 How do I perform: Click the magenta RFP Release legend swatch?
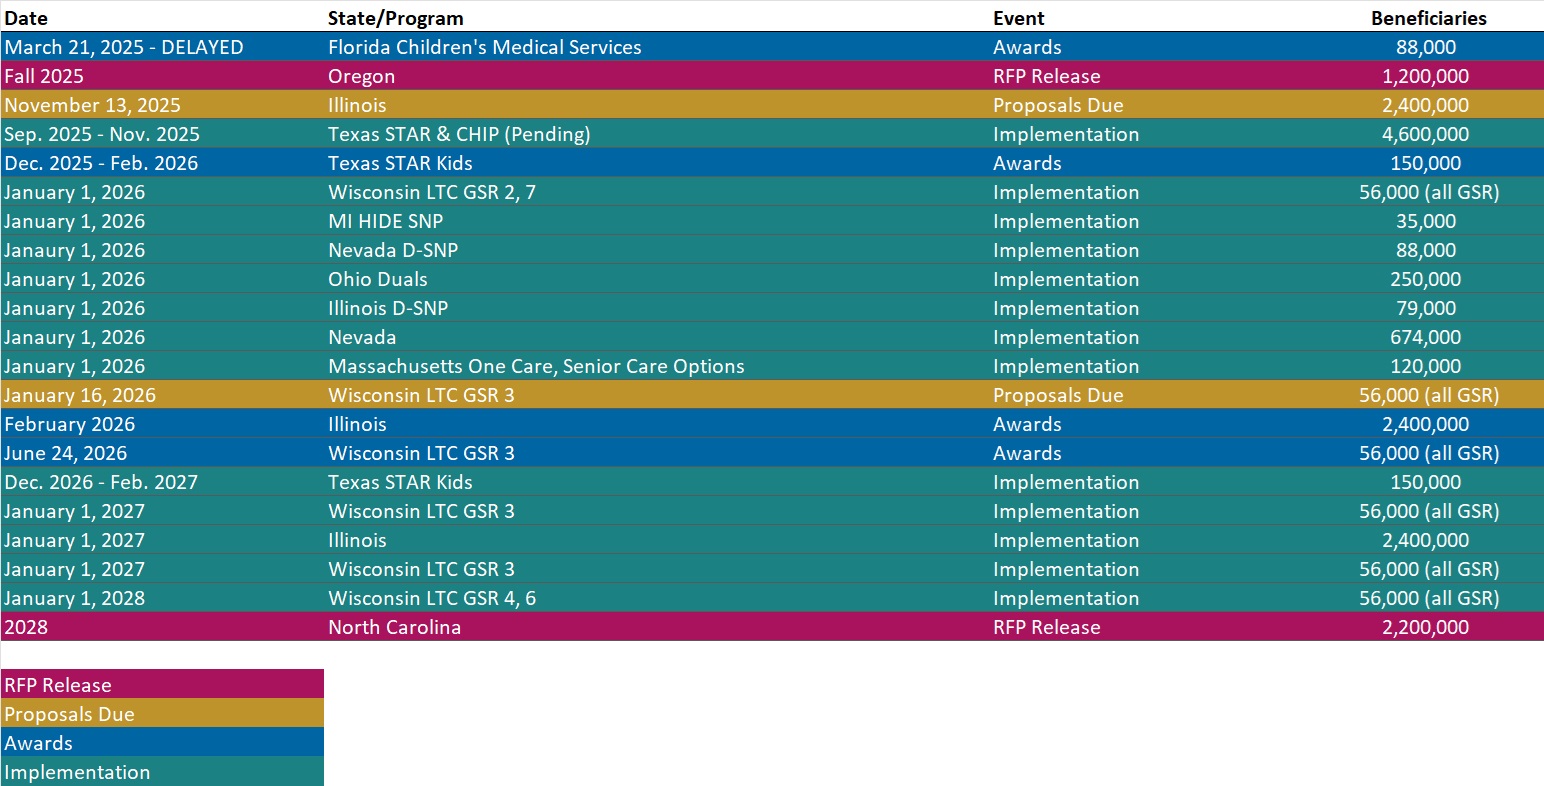point(162,685)
